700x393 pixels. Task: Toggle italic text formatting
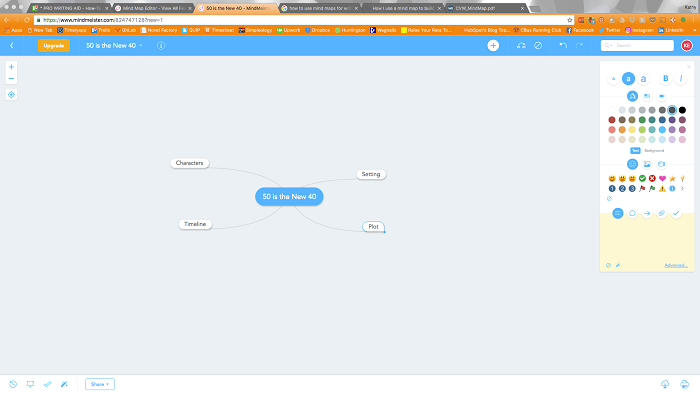point(681,79)
